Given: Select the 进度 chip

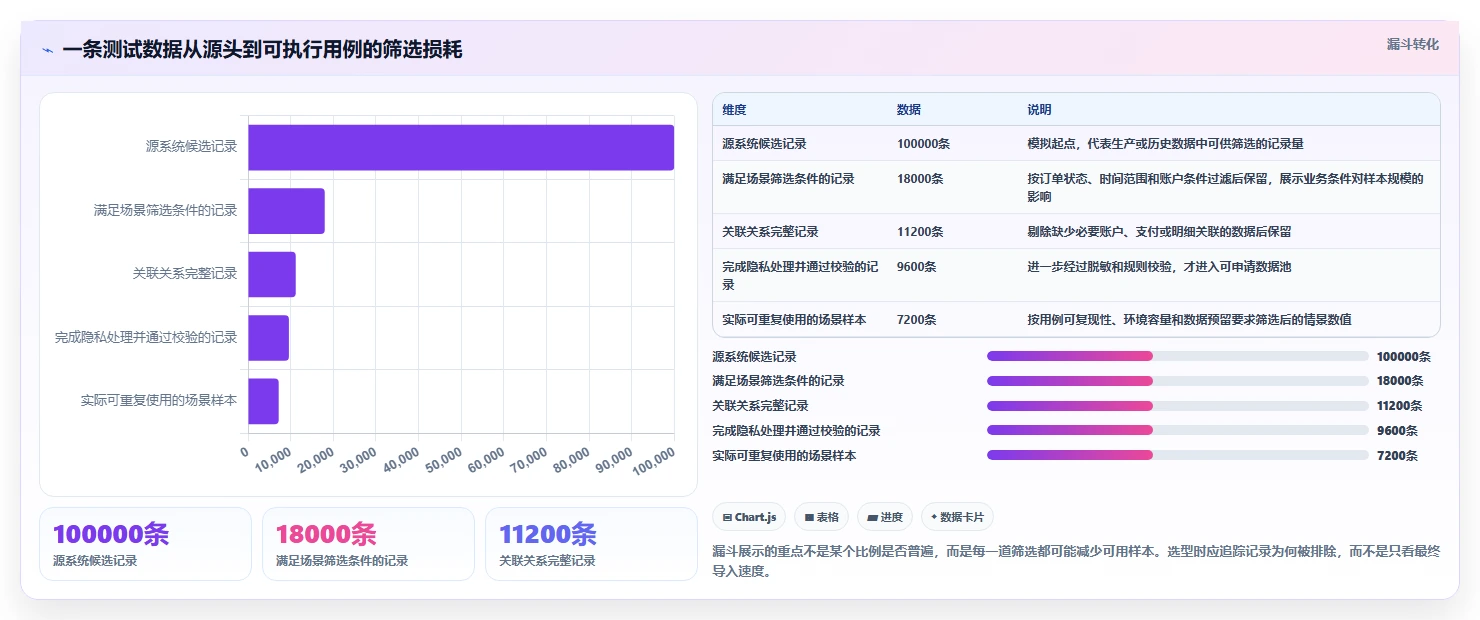Looking at the screenshot, I should click(885, 517).
